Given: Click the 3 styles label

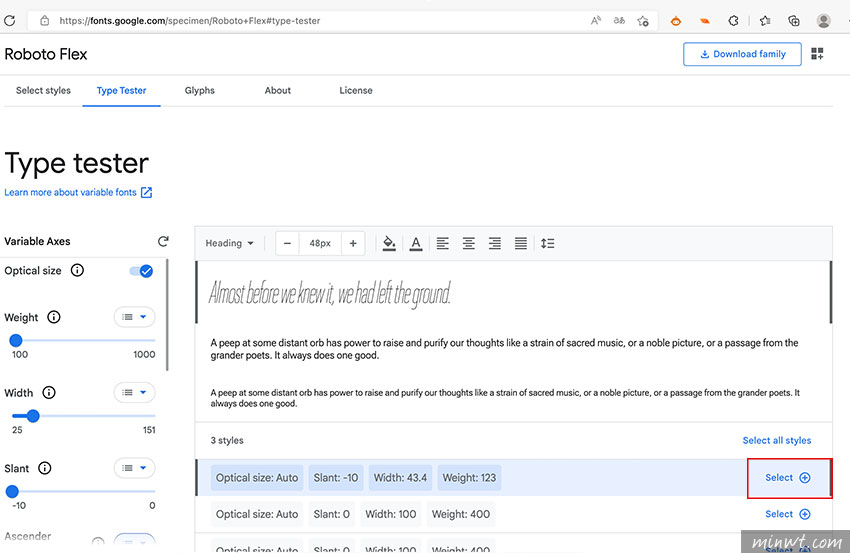Looking at the screenshot, I should point(227,440).
